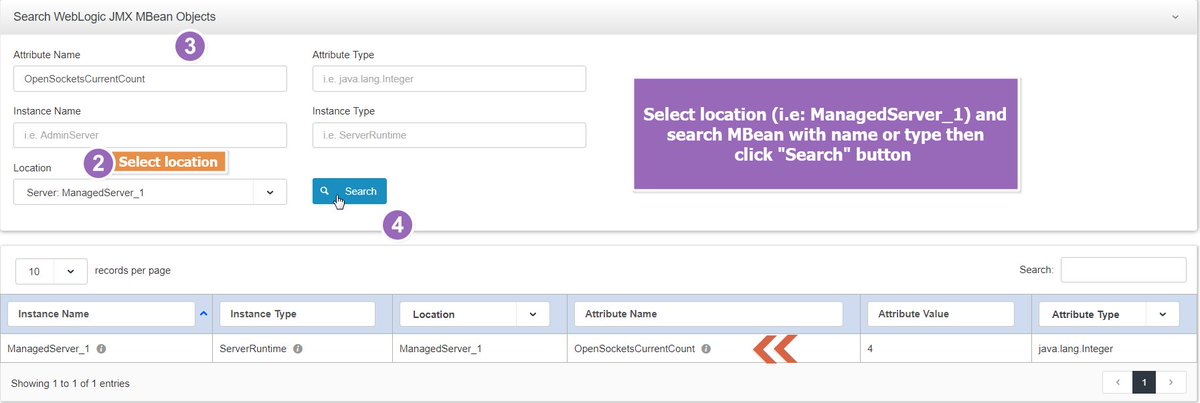Open the Attribute Type column filter dropdown
Viewport: 1200px width, 403px height.
[x=1110, y=314]
